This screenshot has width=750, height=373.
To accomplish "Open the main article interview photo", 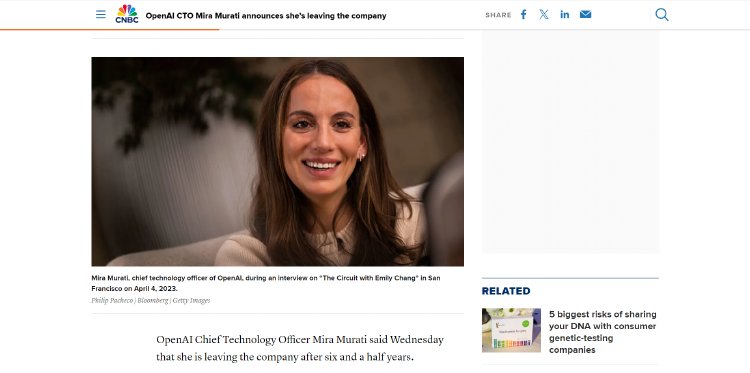I will pos(277,162).
